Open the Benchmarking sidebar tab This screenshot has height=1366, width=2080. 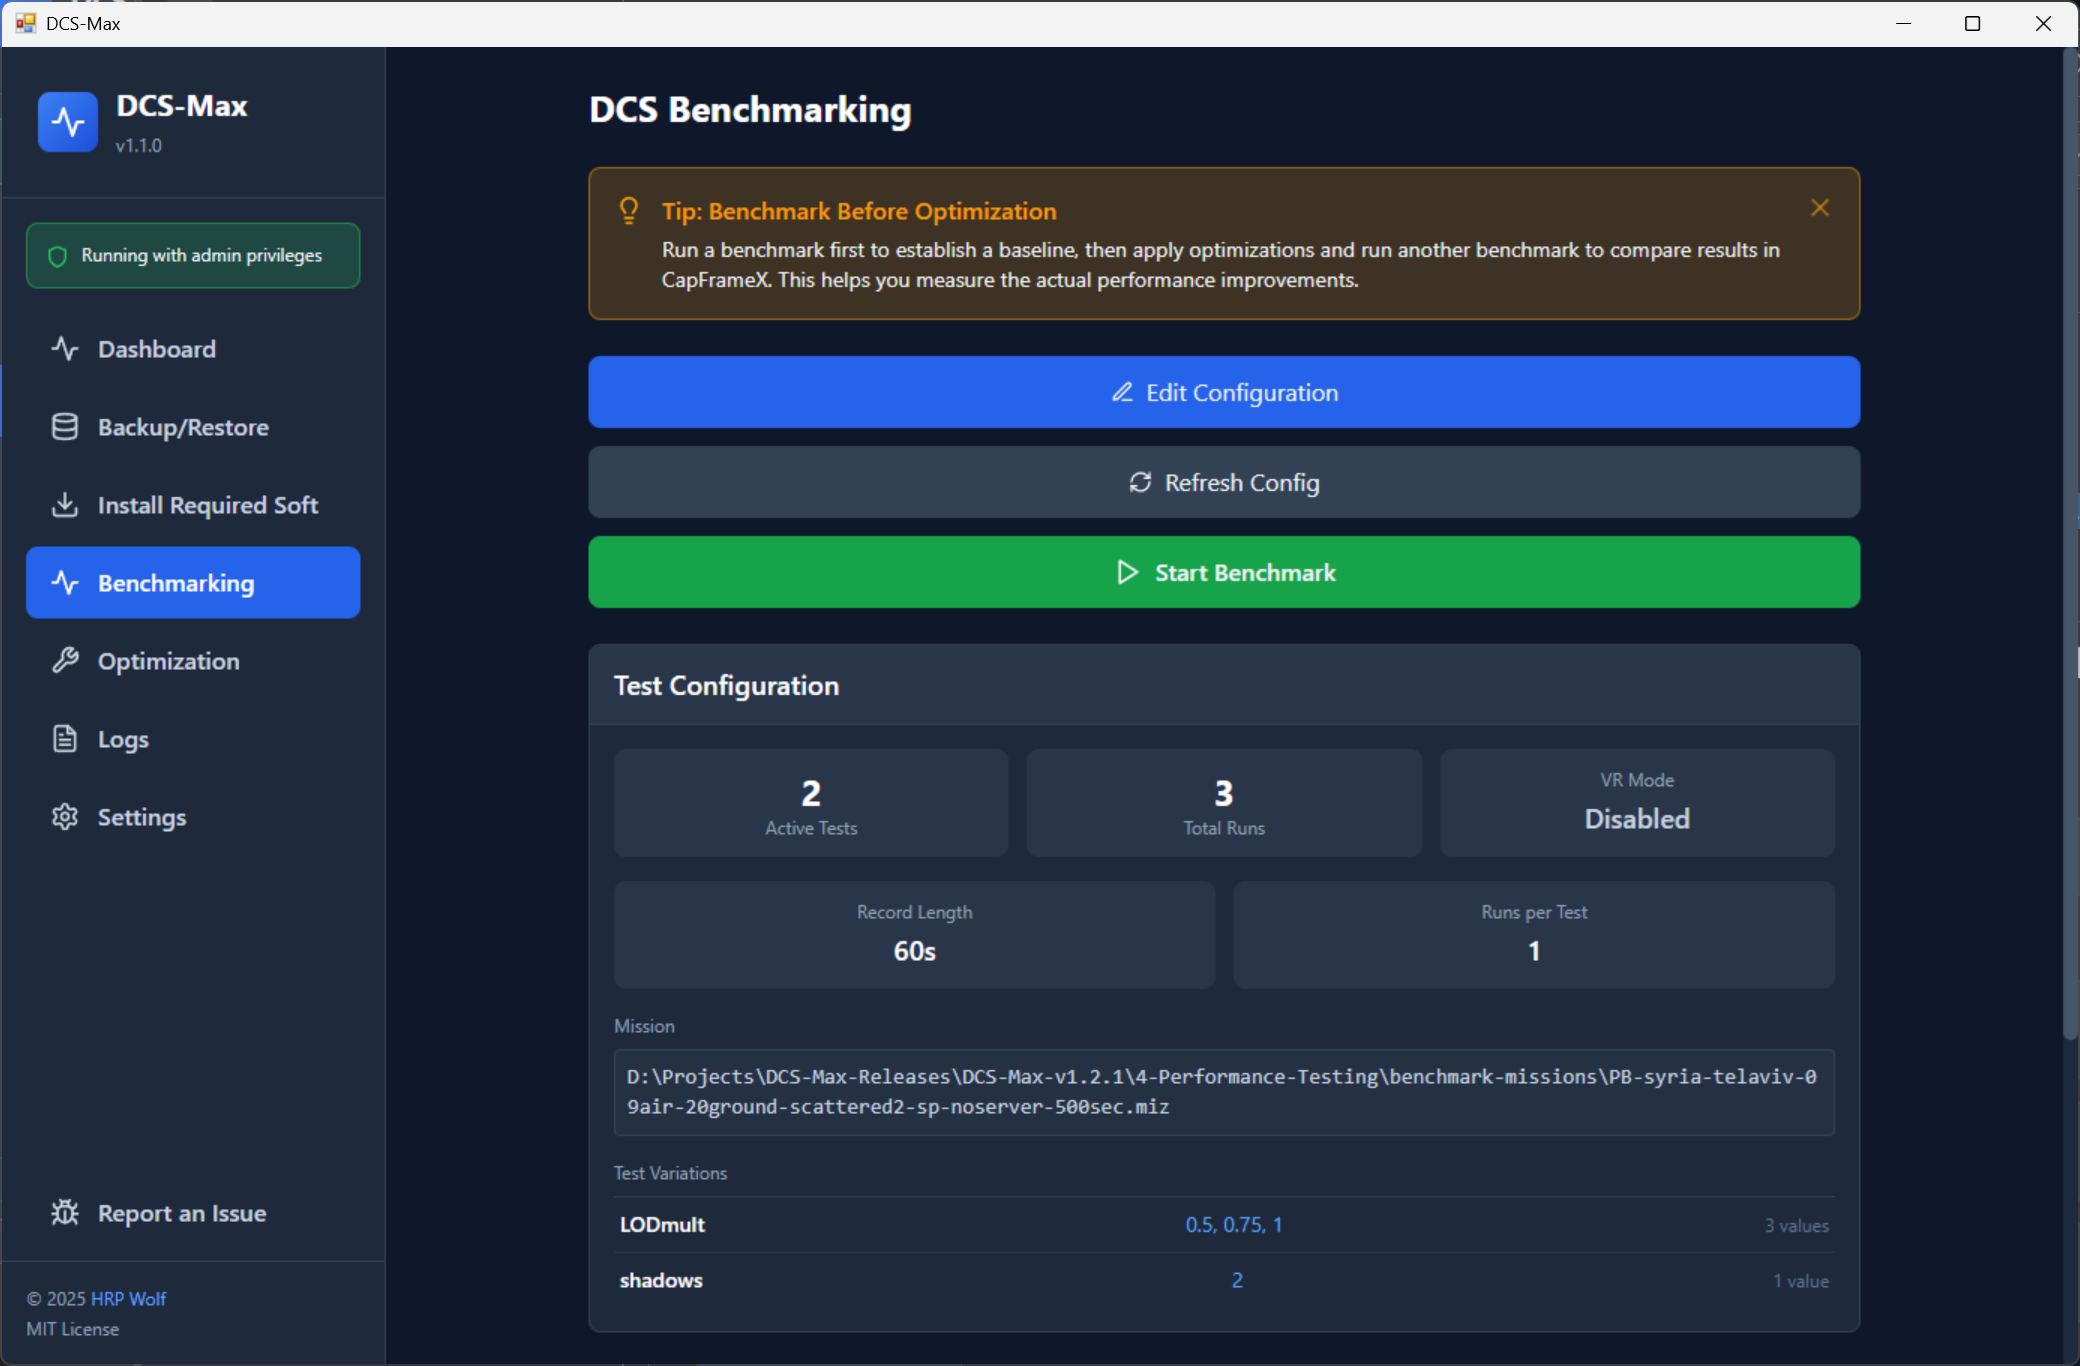pyautogui.click(x=193, y=583)
